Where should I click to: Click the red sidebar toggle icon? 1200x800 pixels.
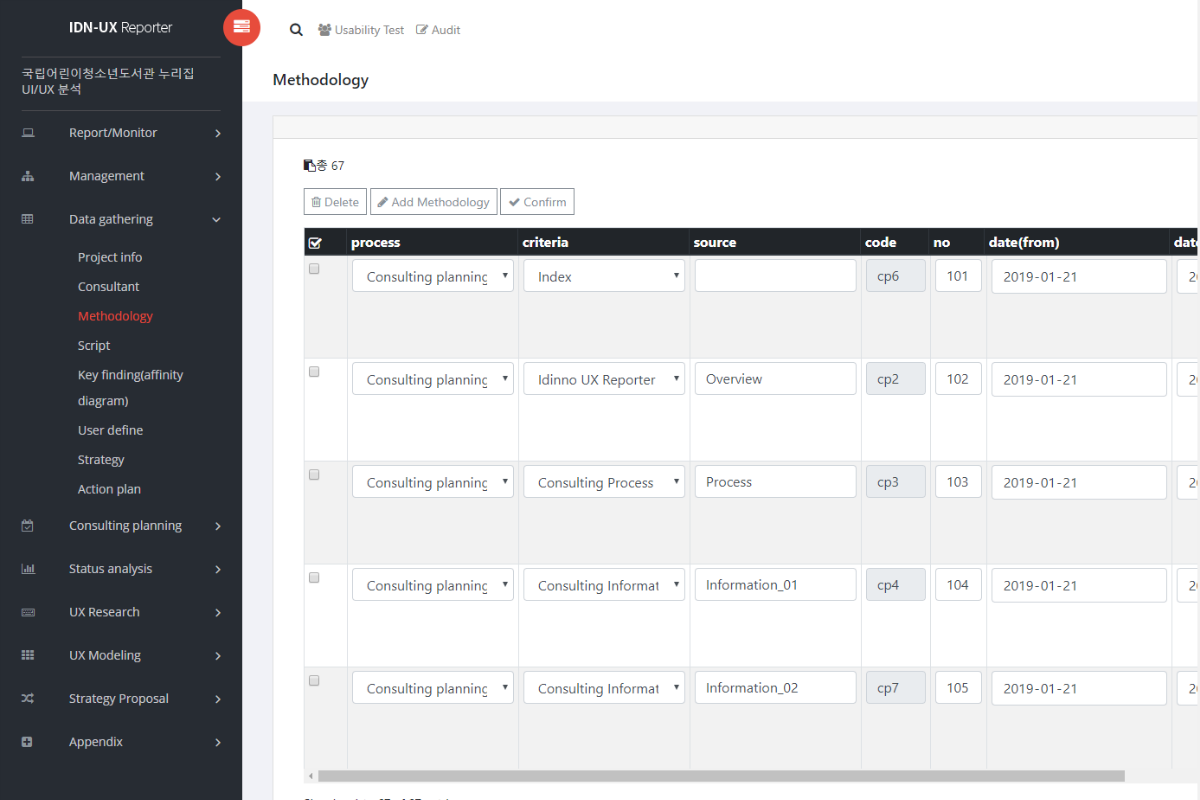coord(241,27)
